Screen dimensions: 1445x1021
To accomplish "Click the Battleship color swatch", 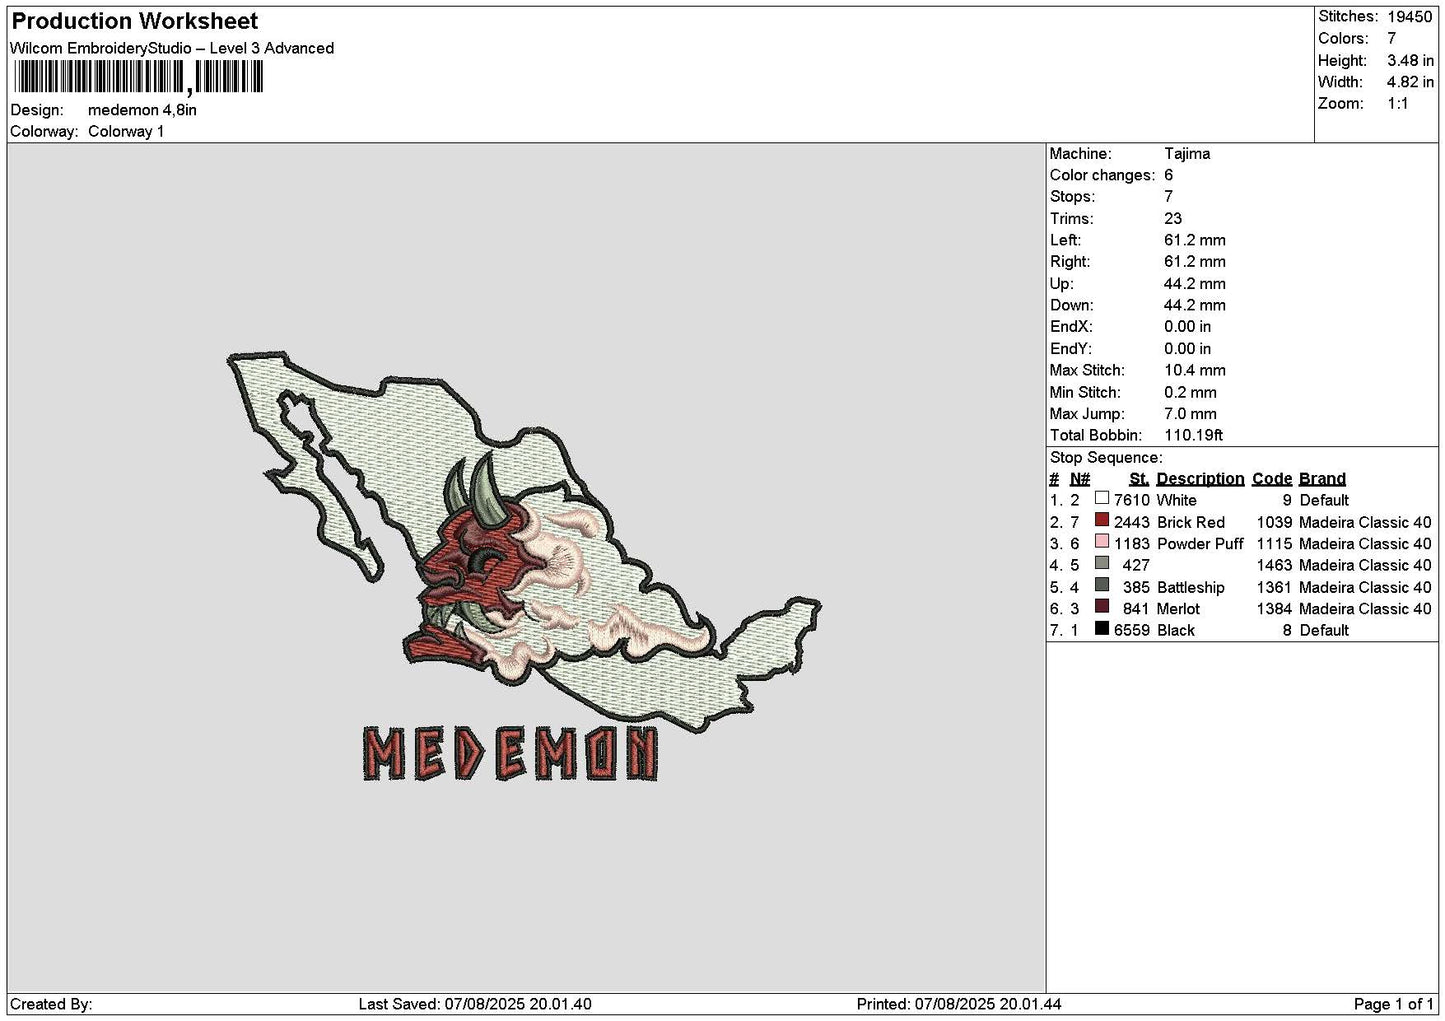I will point(1101,585).
